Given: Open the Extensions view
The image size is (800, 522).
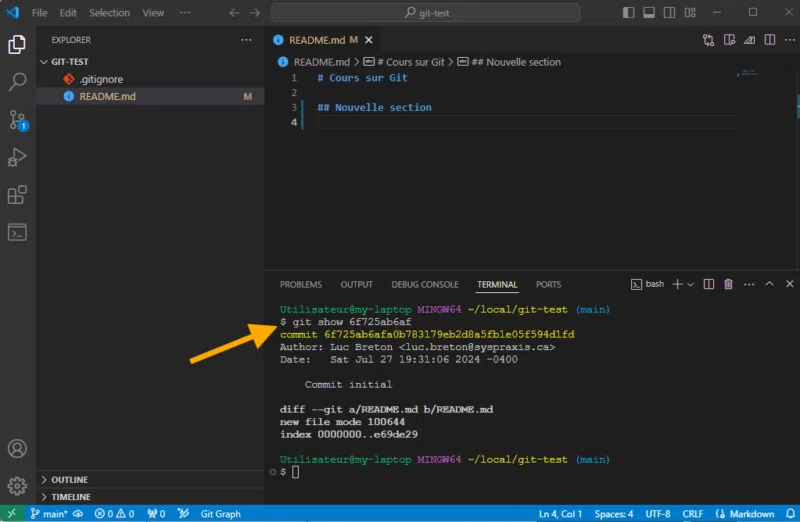Looking at the screenshot, I should coord(17,195).
